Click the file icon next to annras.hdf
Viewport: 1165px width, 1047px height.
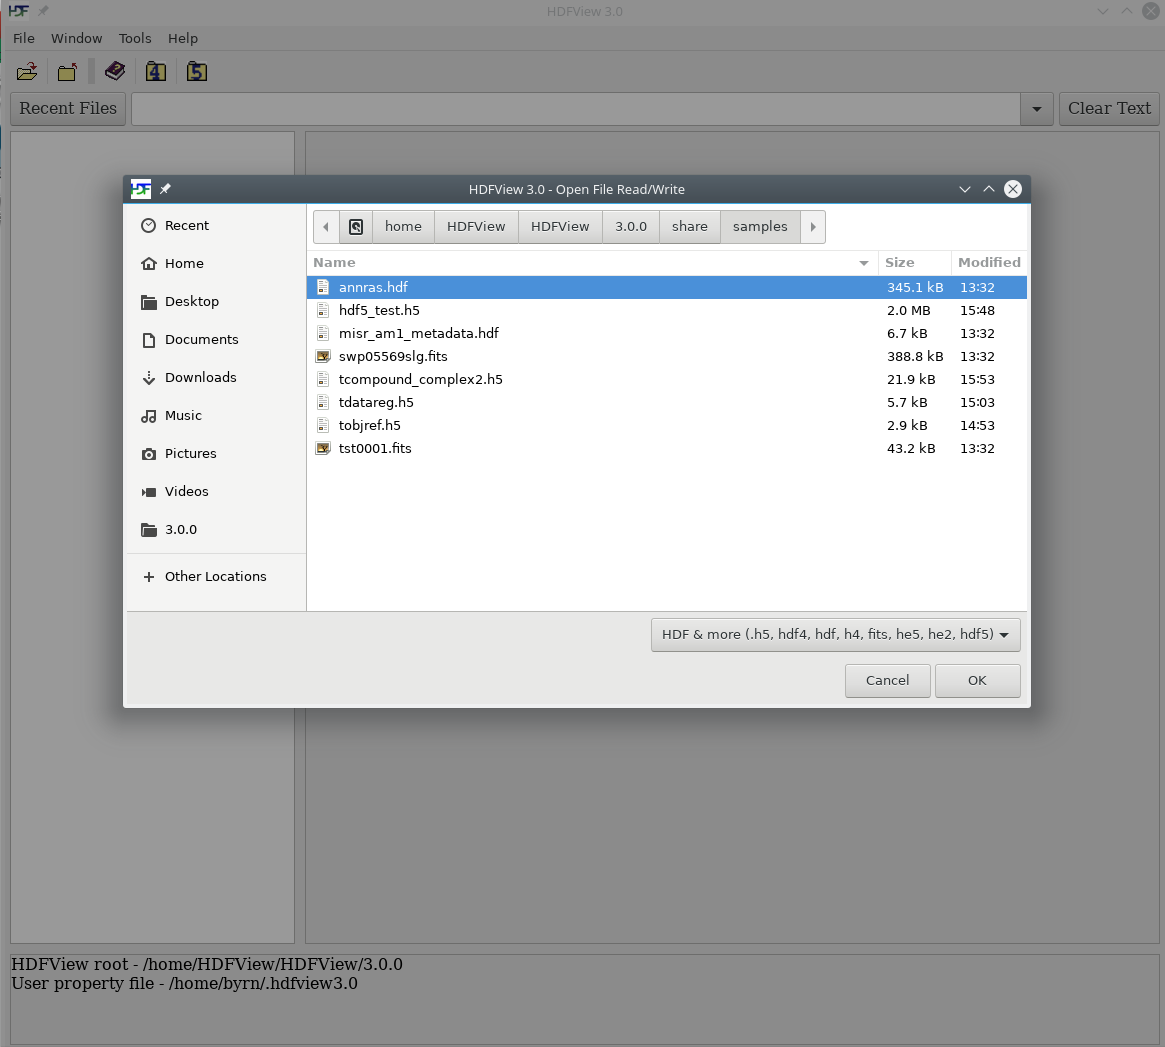pos(322,287)
